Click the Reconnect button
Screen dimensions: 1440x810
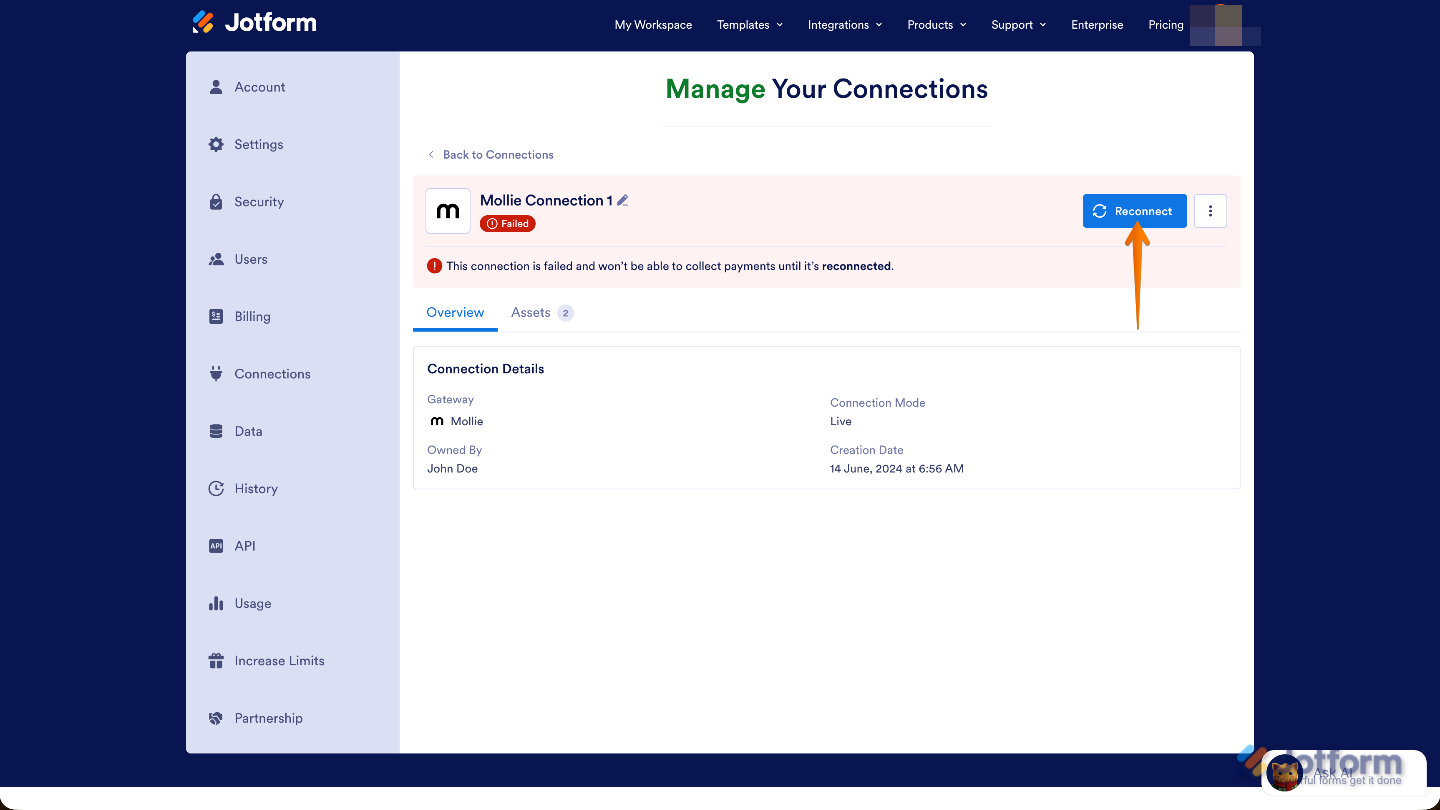pos(1134,210)
